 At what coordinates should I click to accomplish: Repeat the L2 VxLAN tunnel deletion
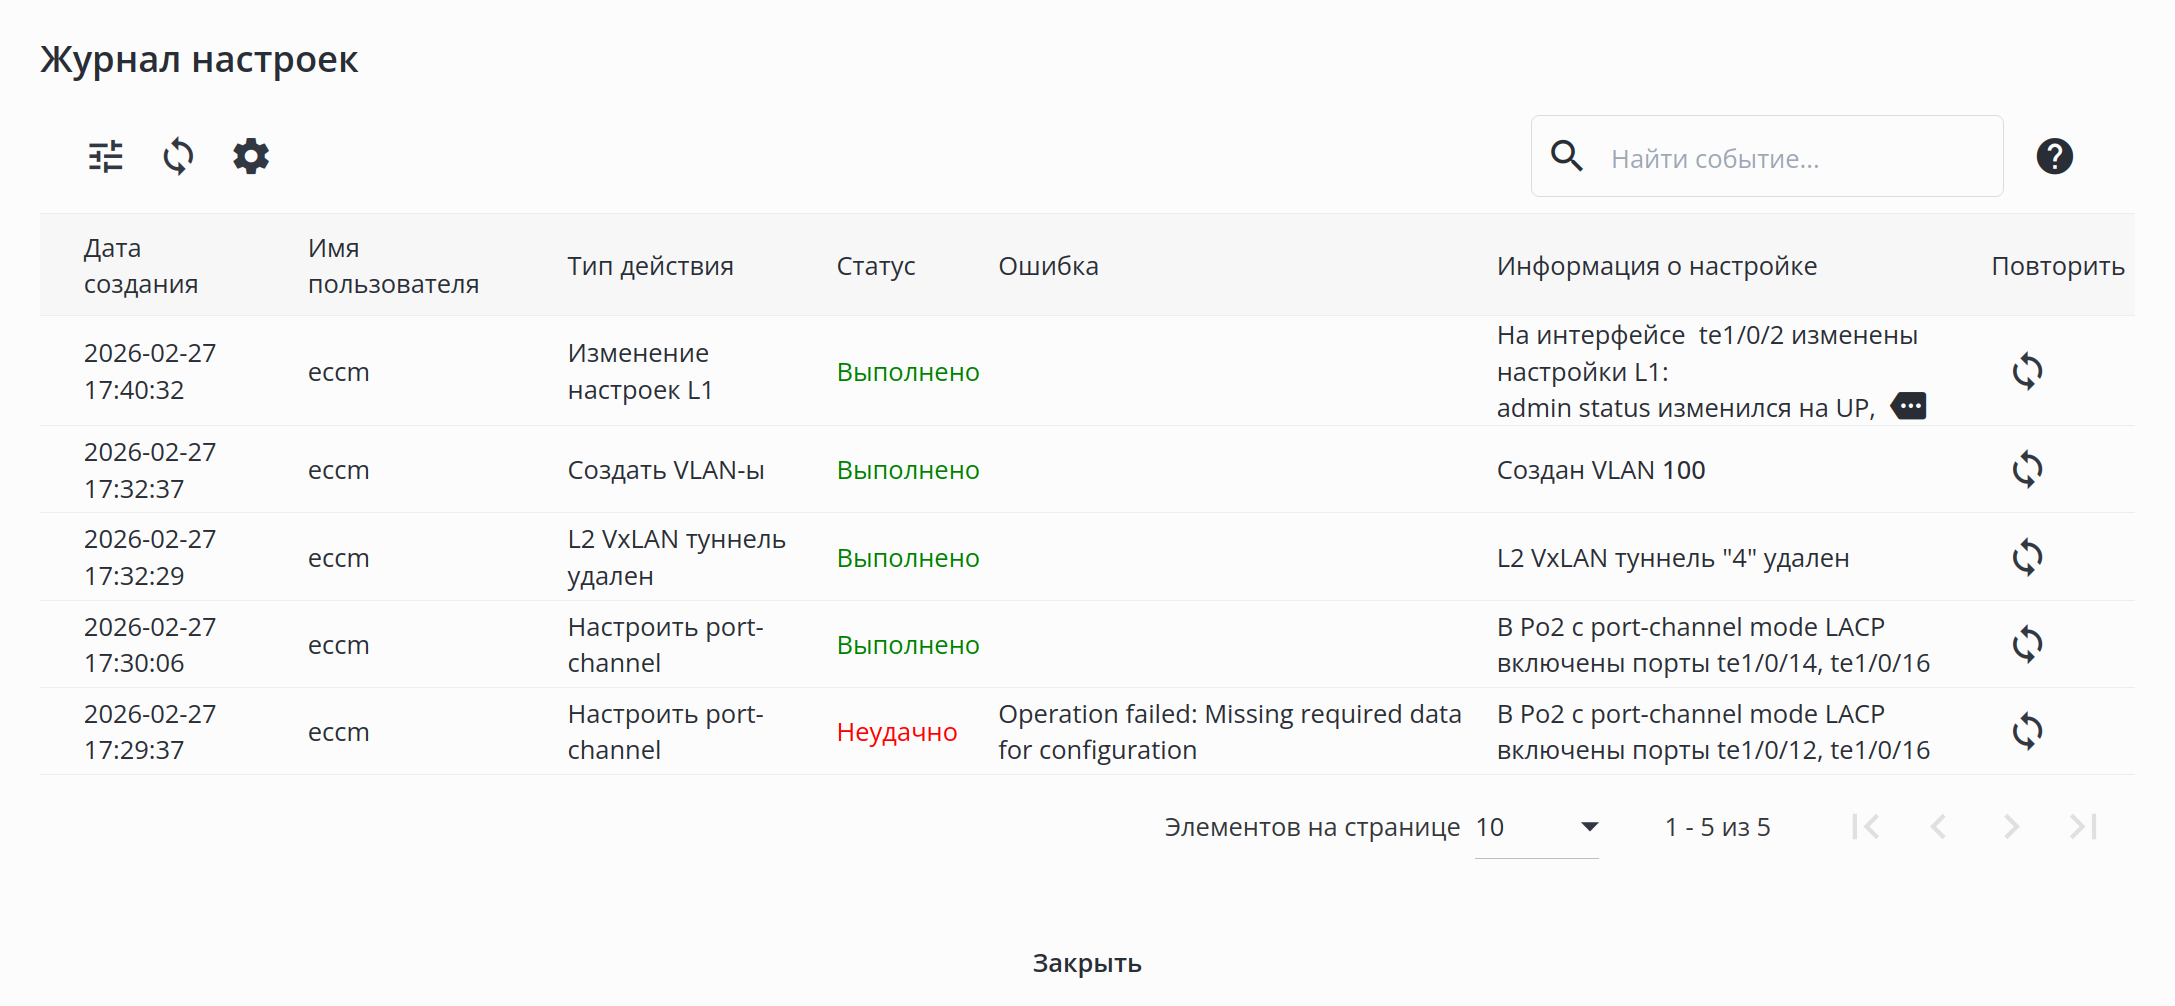tap(2027, 558)
